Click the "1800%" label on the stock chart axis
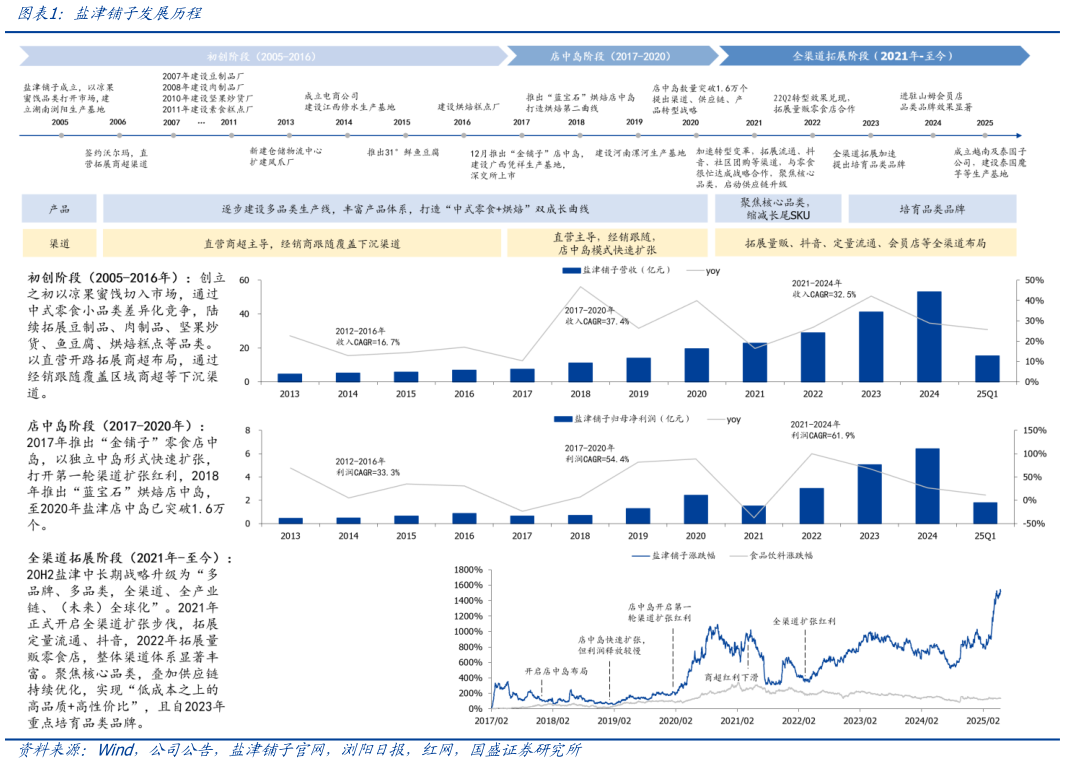 click(x=468, y=569)
